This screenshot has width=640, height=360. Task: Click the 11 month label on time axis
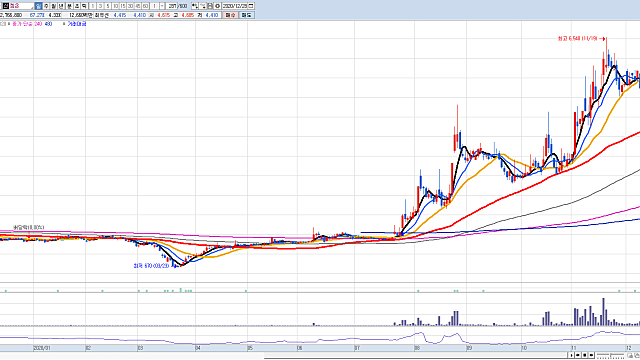(x=573, y=348)
